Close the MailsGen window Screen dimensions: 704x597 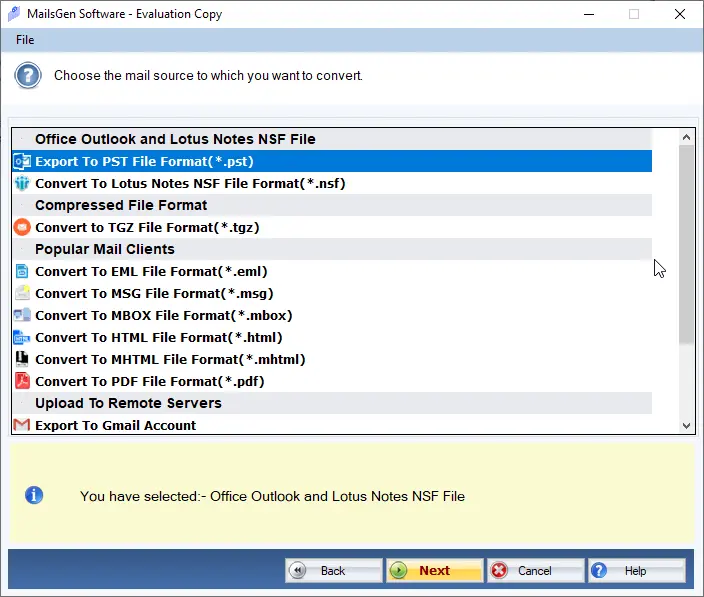680,14
